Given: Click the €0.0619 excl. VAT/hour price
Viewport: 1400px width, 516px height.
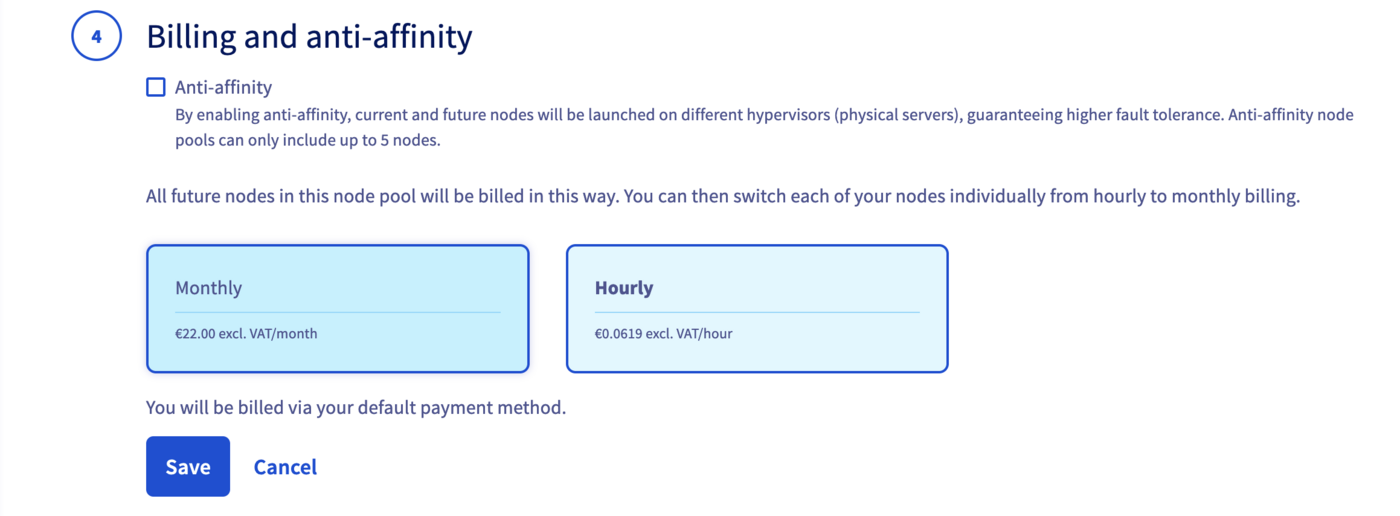Looking at the screenshot, I should click(663, 333).
